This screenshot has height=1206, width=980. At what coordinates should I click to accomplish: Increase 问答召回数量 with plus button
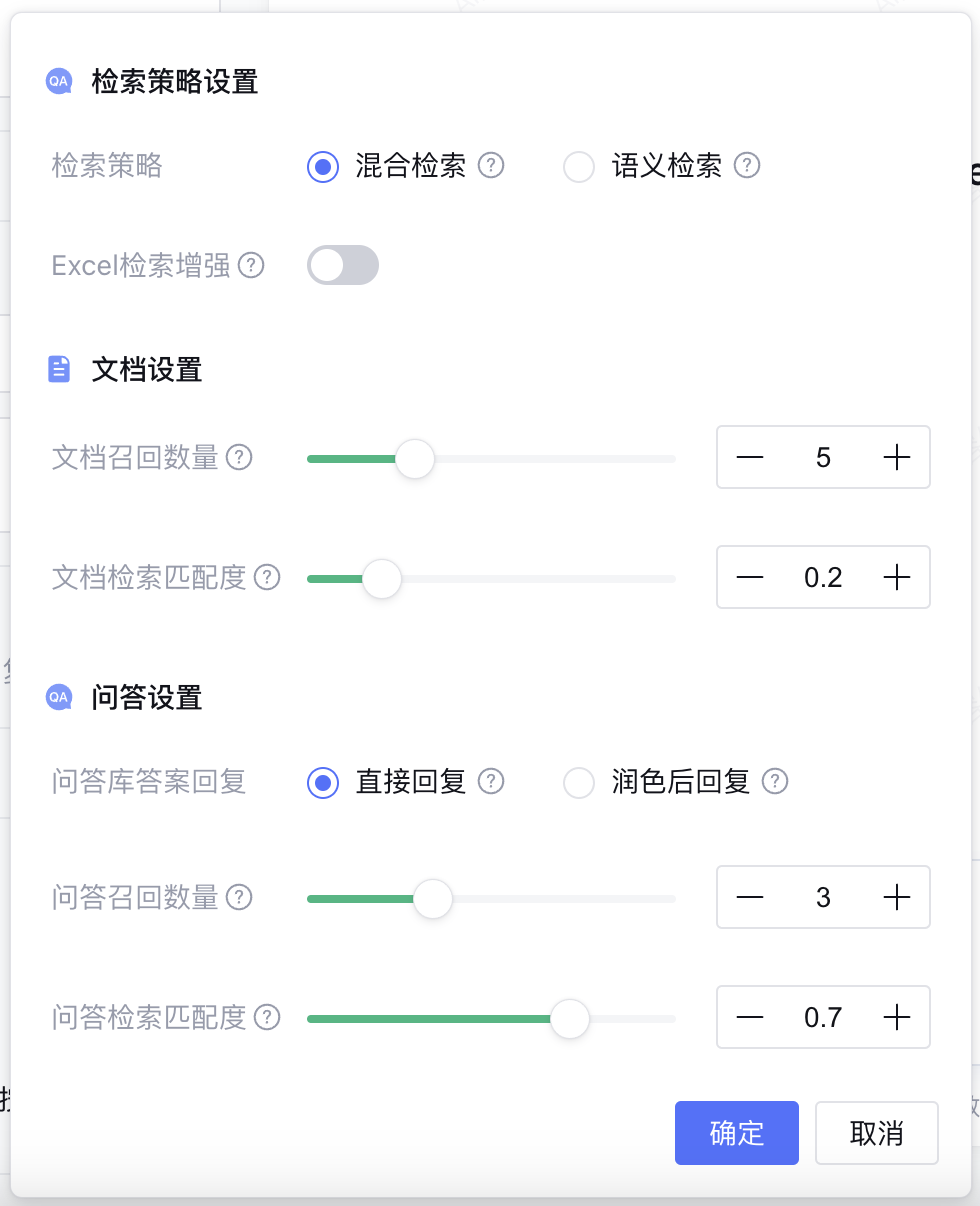coord(897,897)
